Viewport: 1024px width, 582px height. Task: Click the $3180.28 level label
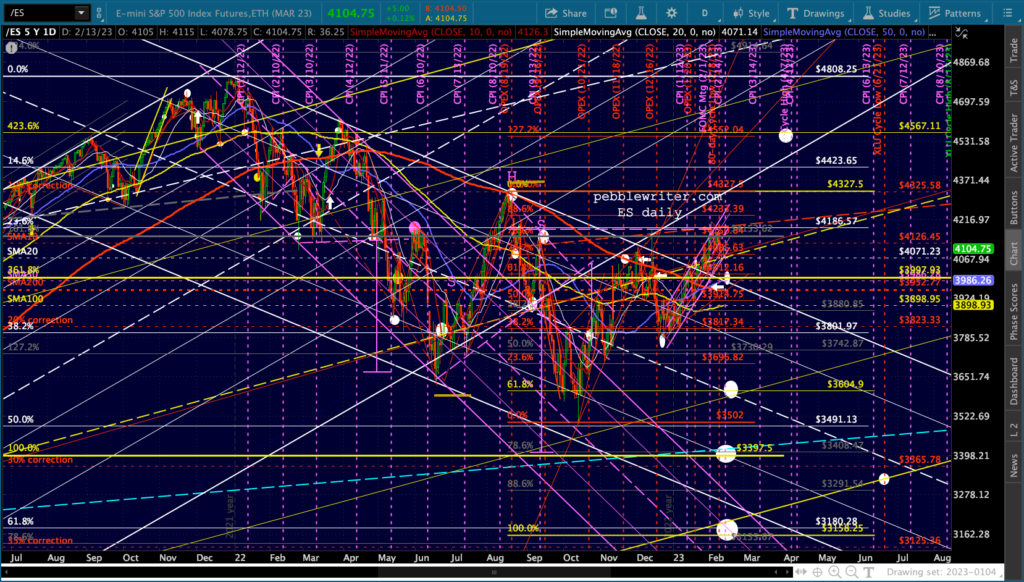(x=836, y=521)
